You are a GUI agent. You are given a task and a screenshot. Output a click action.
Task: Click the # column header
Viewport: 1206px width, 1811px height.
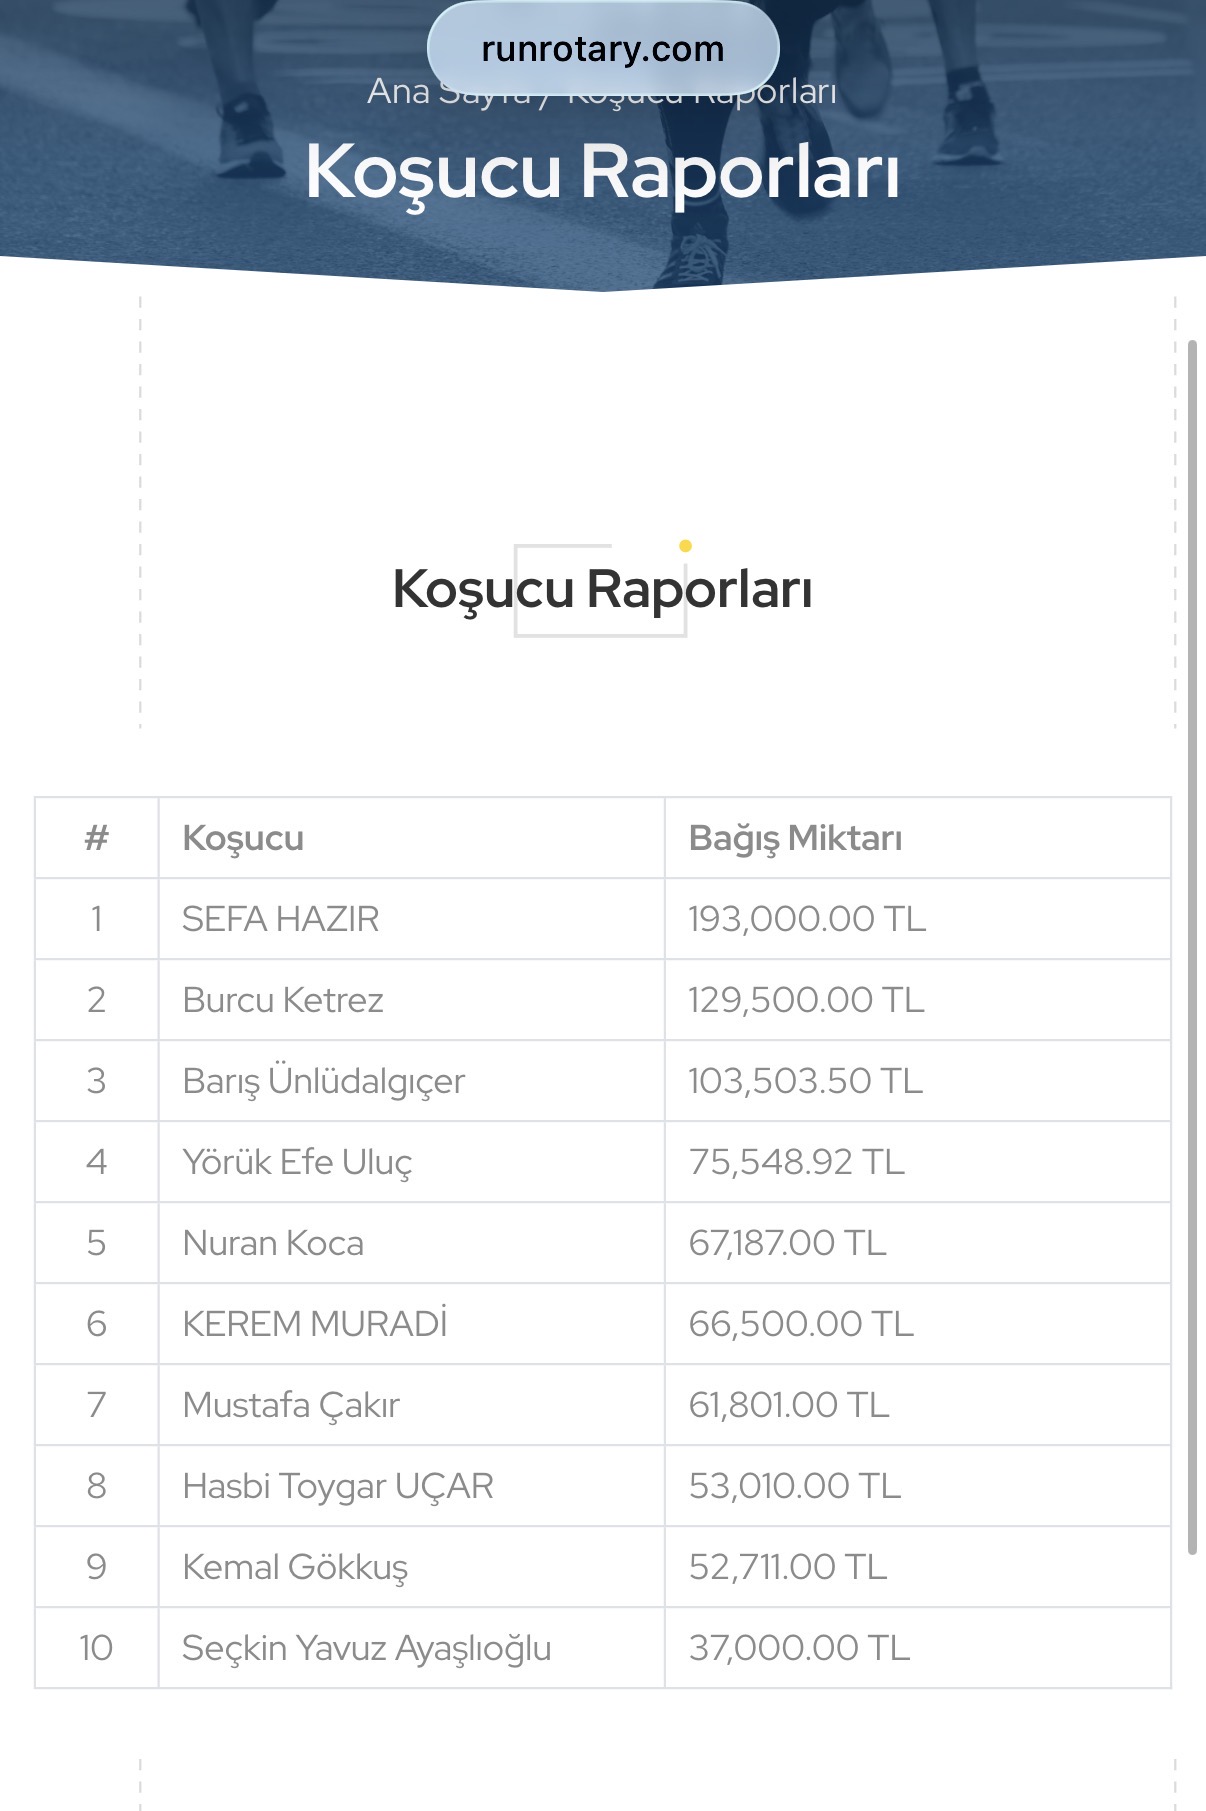(x=96, y=838)
